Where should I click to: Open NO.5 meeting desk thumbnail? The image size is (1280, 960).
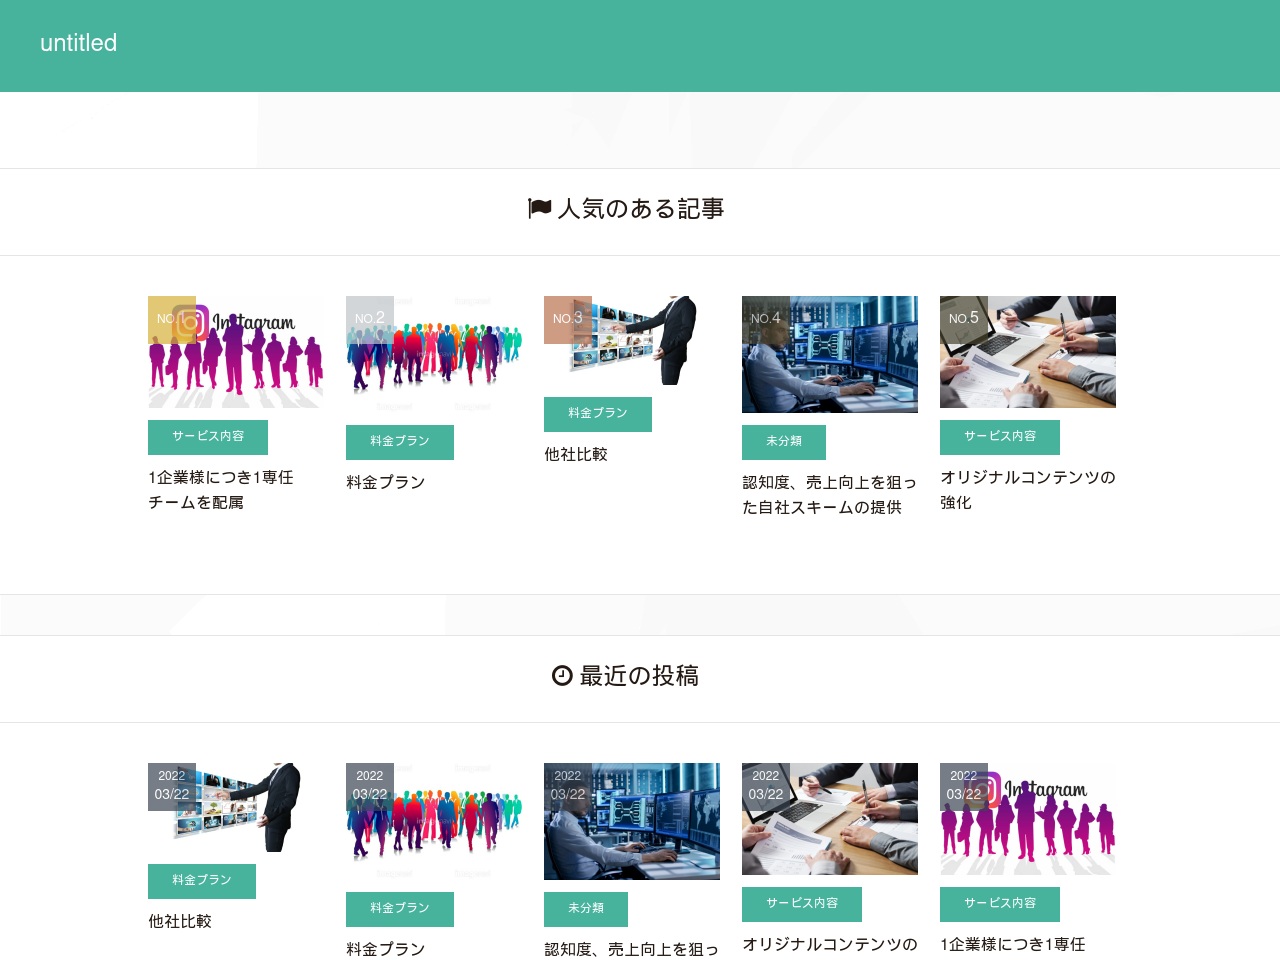coord(1028,352)
